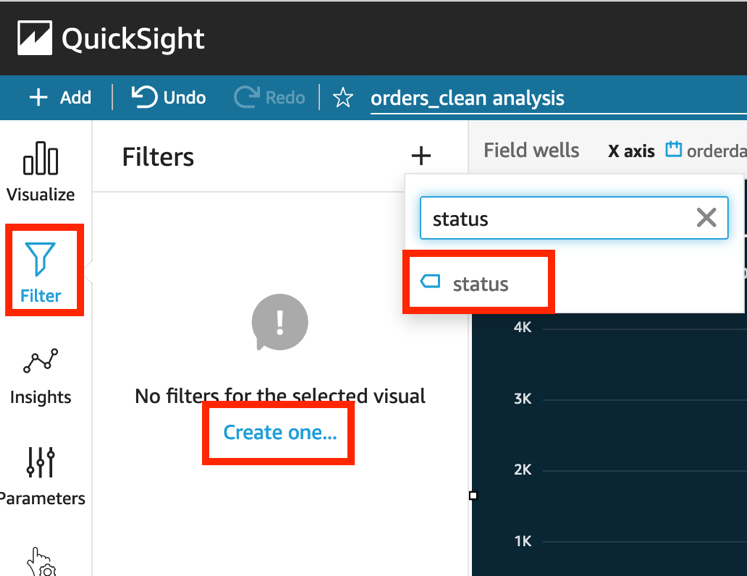Open the Filter panel
The width and height of the screenshot is (747, 576).
[x=41, y=272]
